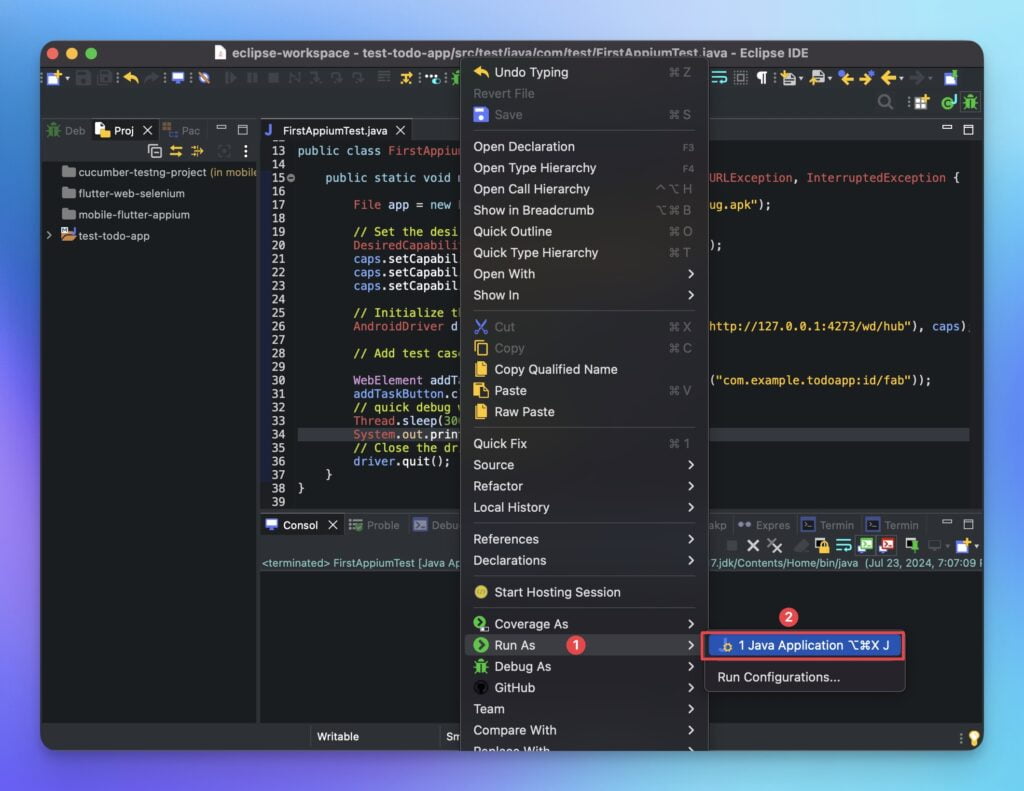Viewport: 1024px width, 791px height.
Task: Click Previous Annotation toolbar icon
Action: click(816, 78)
